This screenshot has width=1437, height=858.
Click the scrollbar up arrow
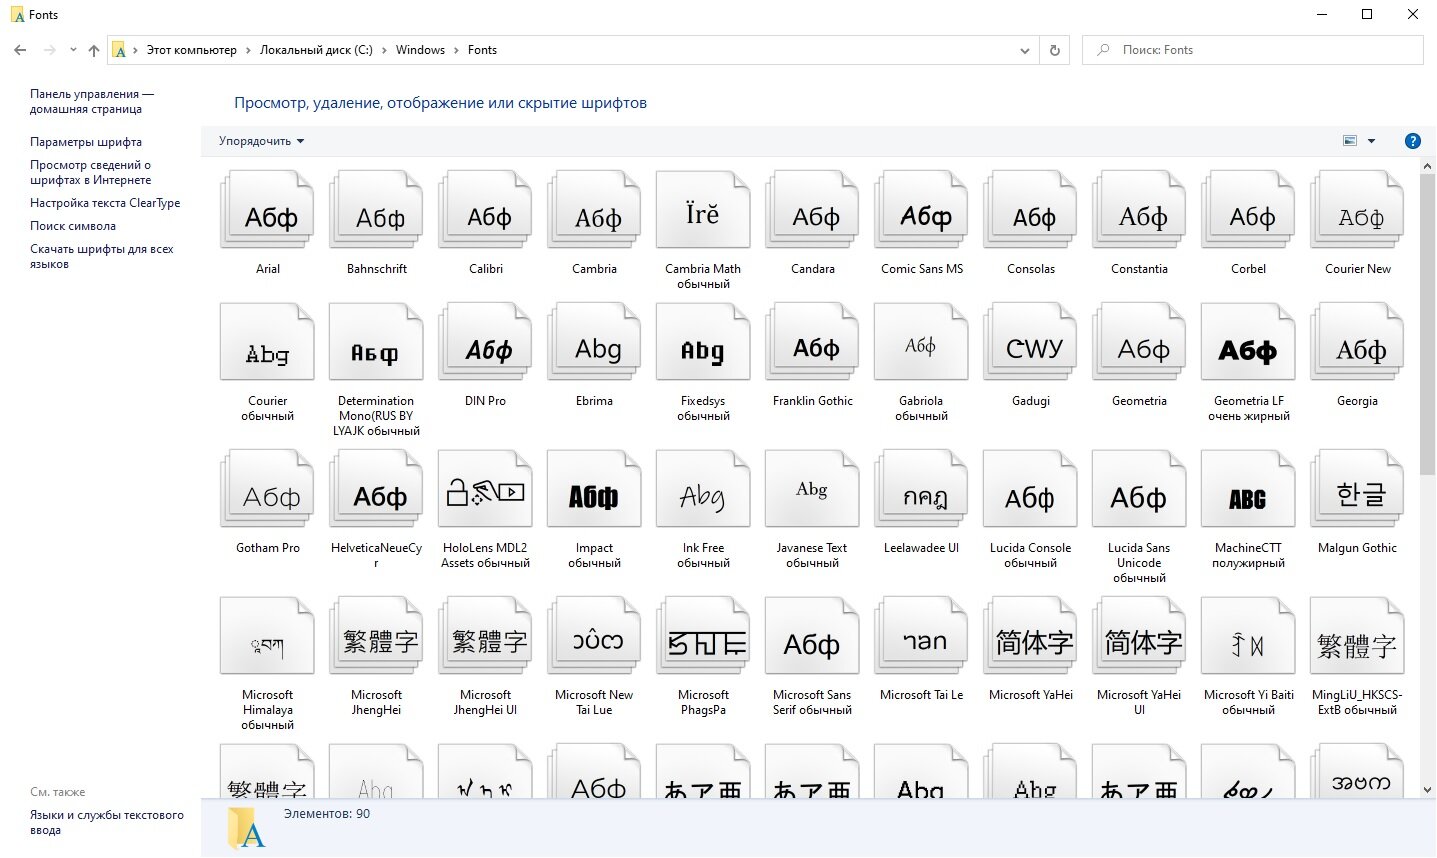click(1427, 166)
